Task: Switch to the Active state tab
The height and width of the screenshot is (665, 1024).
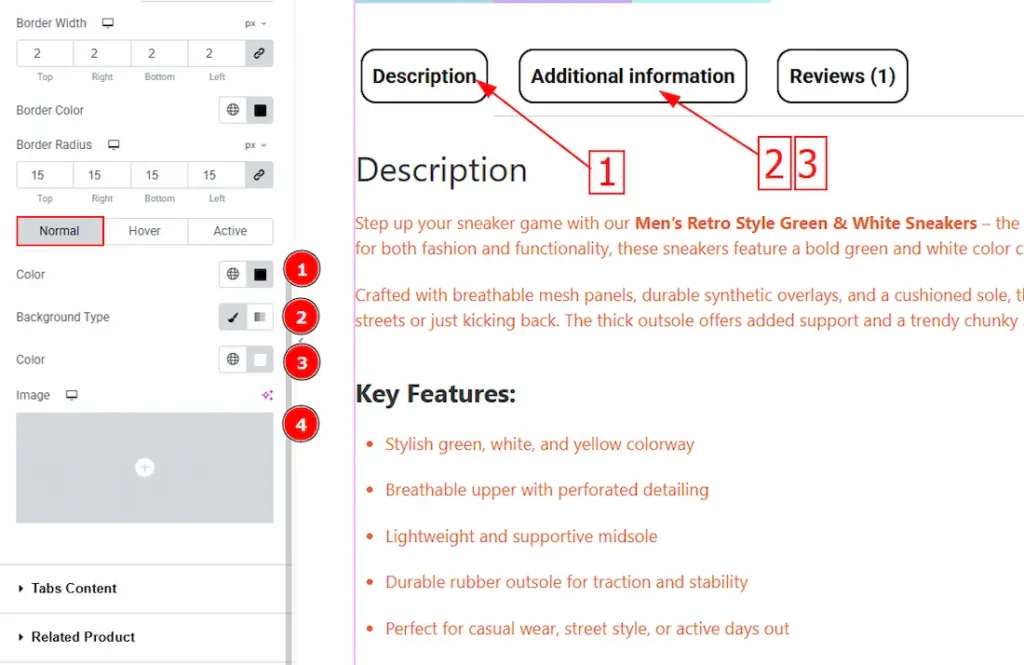Action: [x=230, y=231]
